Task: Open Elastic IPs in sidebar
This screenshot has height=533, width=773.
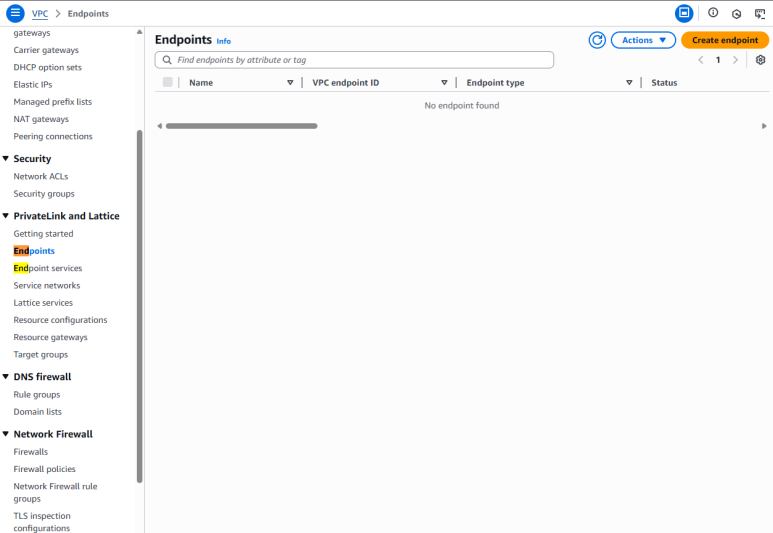Action: tap(33, 84)
